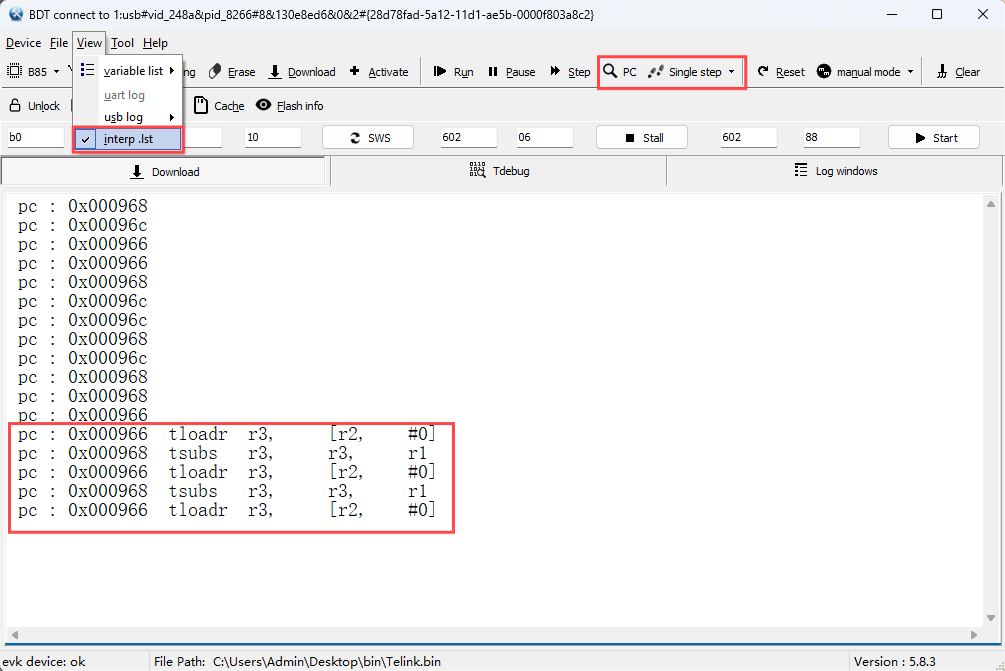Click the variable list icon in View menu
This screenshot has width=1005, height=671.
point(87,70)
